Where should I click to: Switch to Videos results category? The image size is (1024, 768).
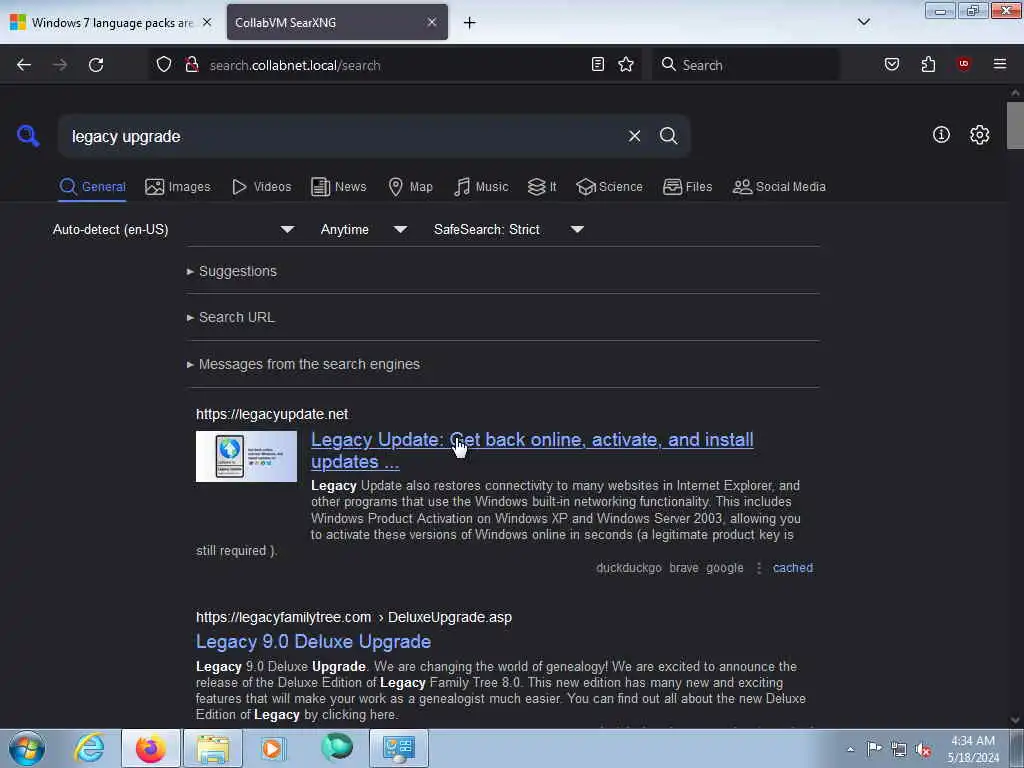coord(261,187)
